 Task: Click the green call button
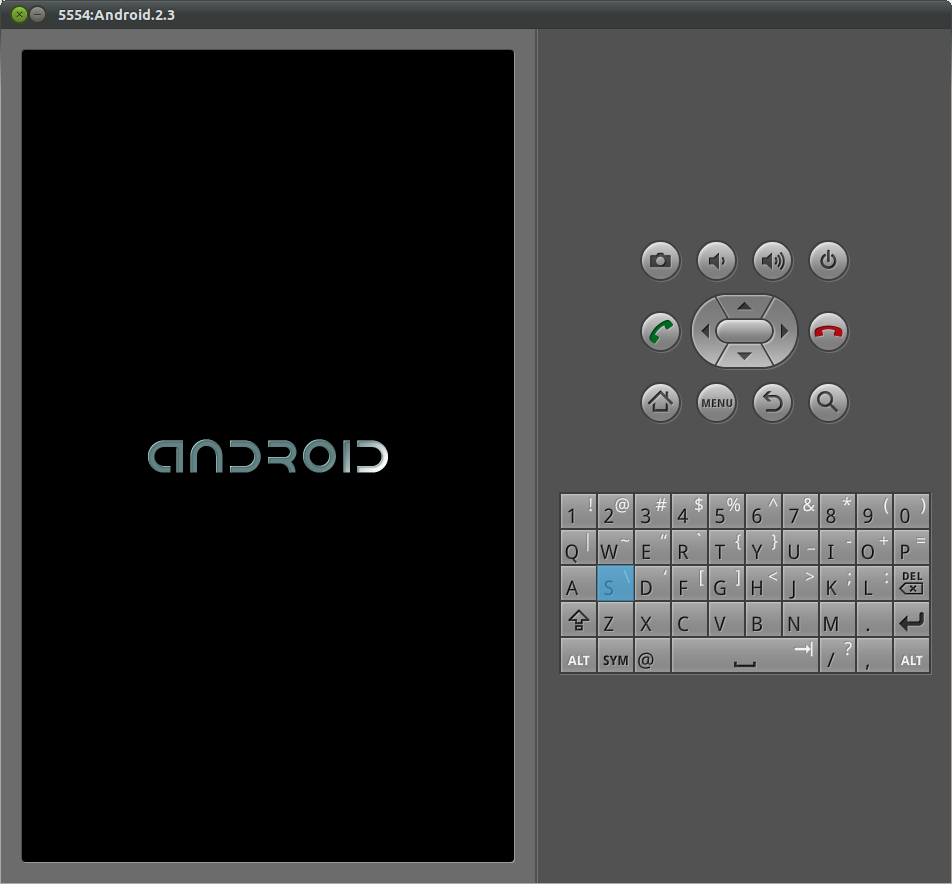pos(661,332)
